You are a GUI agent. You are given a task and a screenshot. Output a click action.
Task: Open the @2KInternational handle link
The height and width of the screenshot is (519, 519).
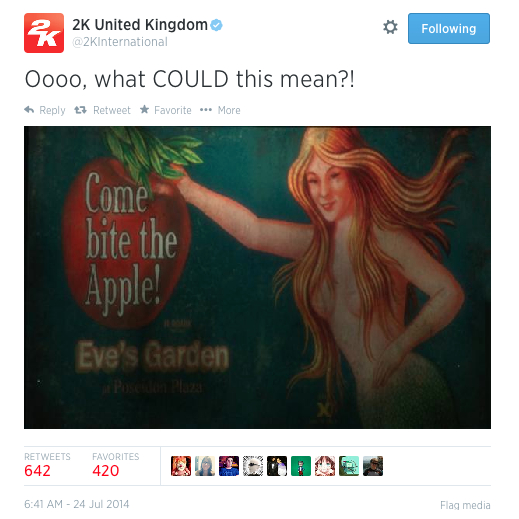click(120, 42)
